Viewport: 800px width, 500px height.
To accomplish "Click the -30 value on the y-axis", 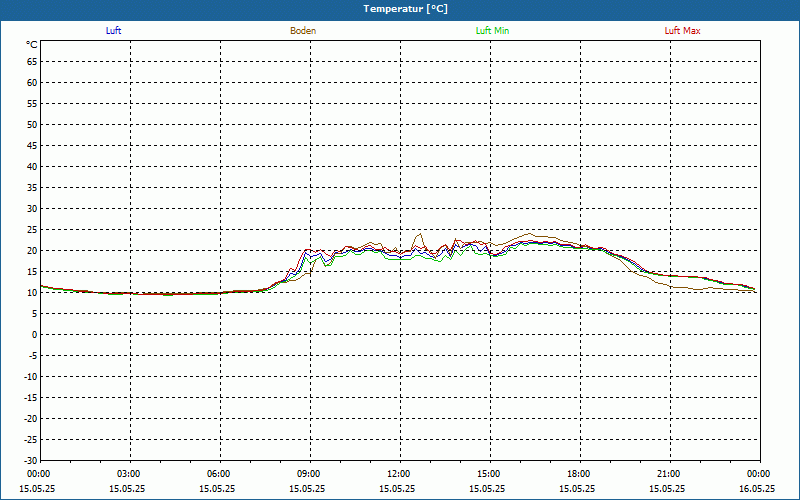I will pos(31,460).
